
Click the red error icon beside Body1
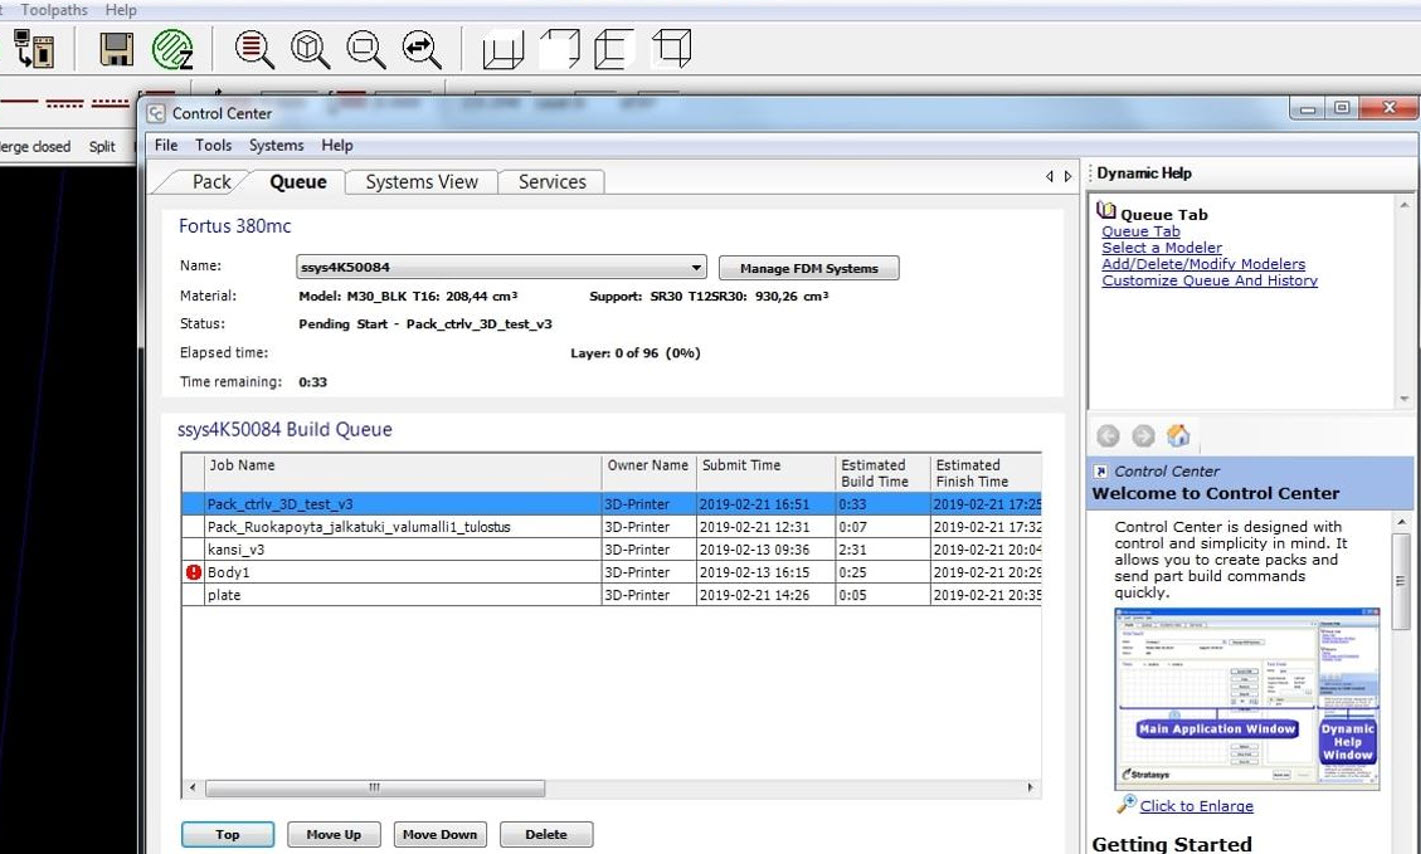coord(194,572)
